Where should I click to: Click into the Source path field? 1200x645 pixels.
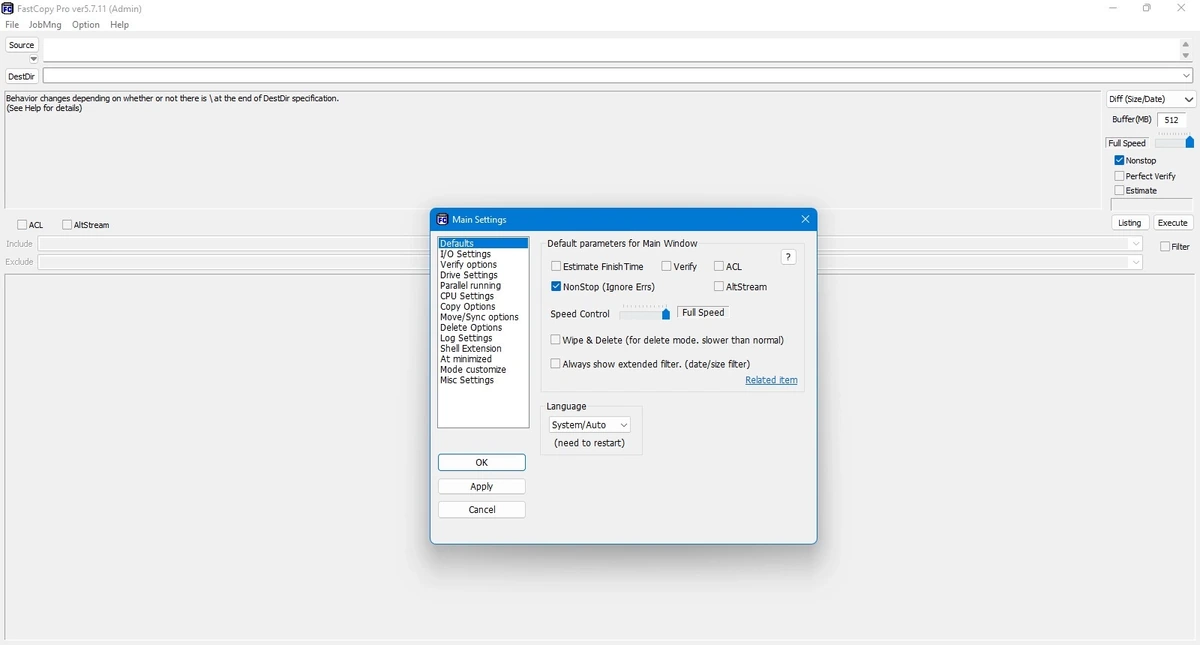610,50
